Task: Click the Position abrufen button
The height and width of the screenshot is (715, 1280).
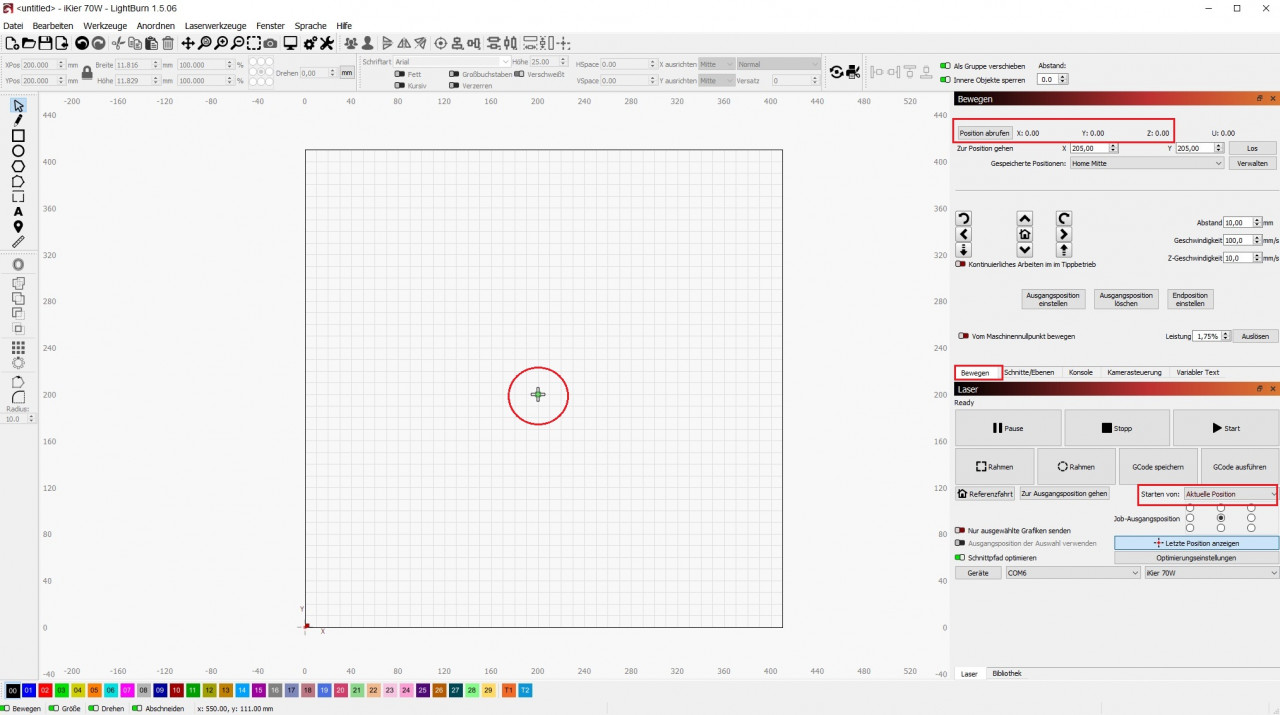Action: click(x=984, y=133)
